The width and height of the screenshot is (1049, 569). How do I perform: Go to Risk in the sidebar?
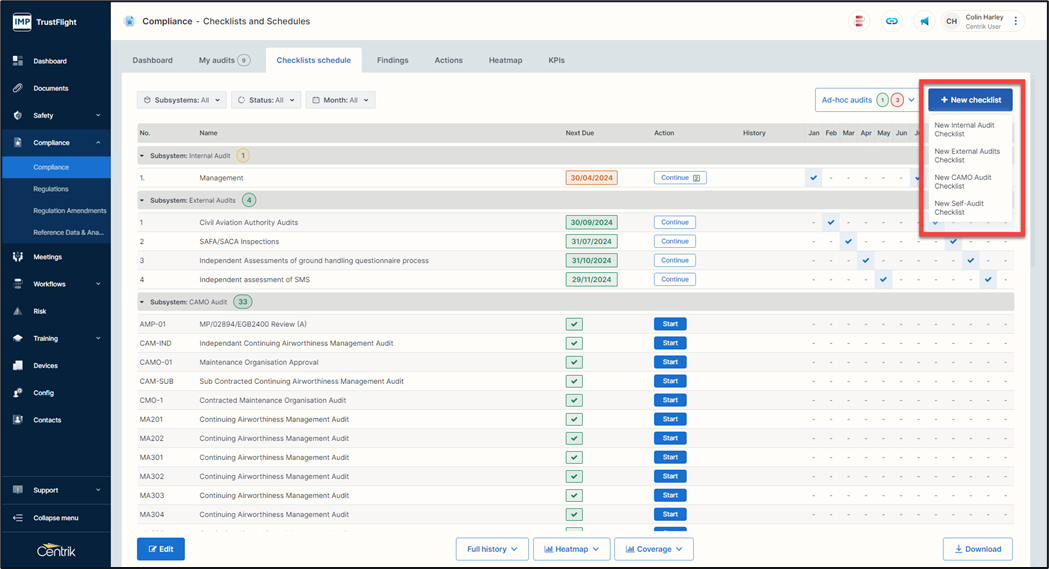(40, 311)
